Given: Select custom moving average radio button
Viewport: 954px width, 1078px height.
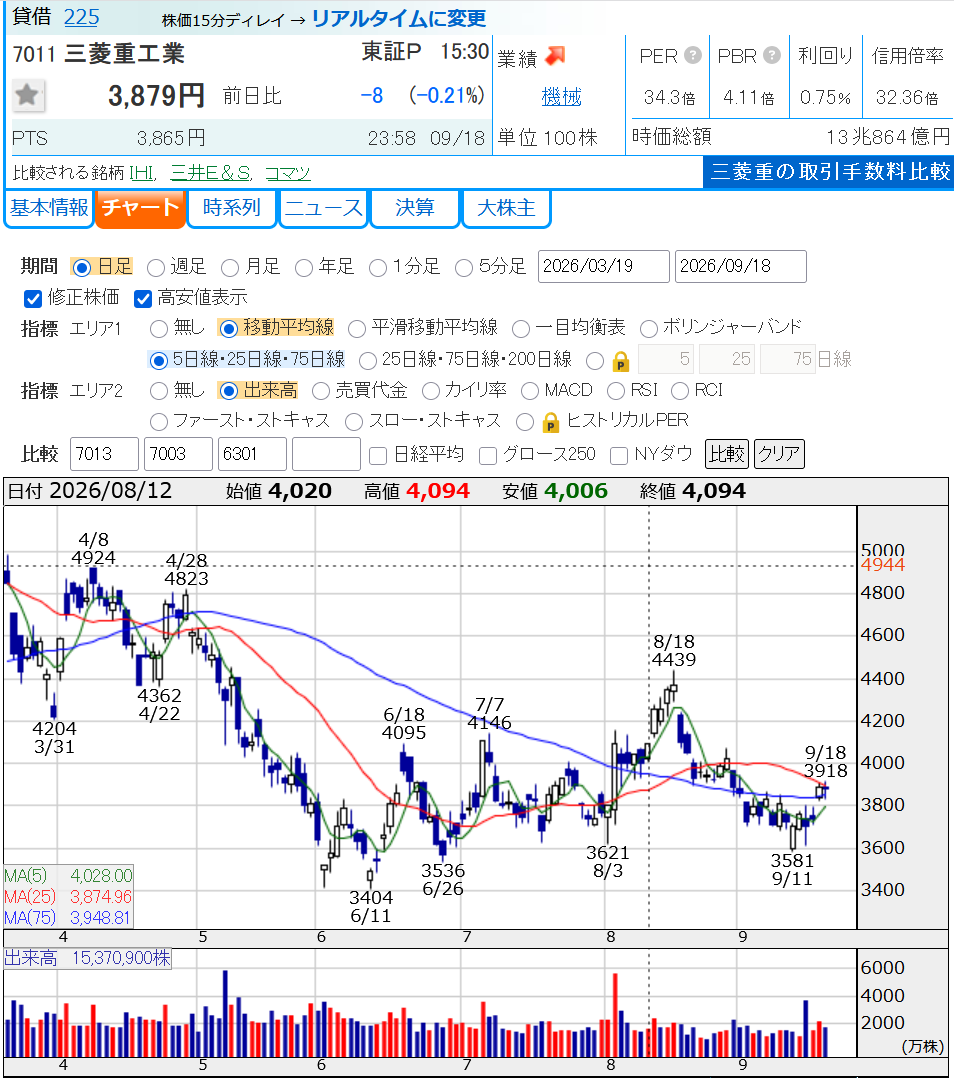Looking at the screenshot, I should pos(595,360).
